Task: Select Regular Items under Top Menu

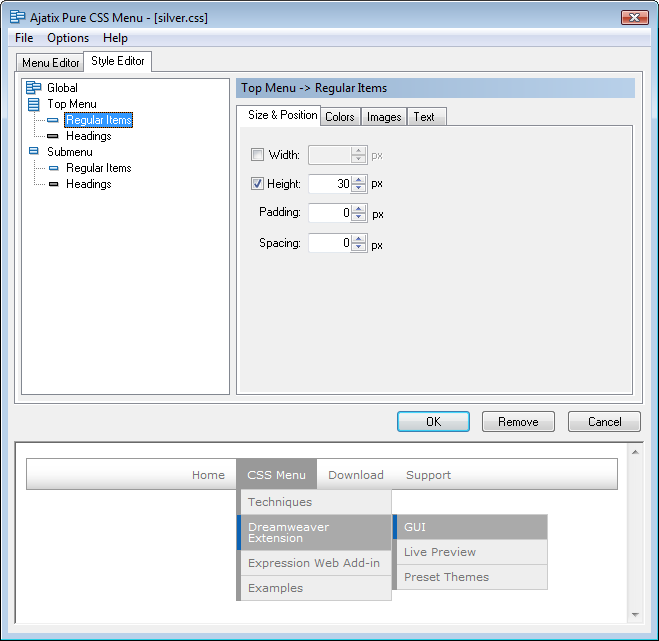Action: [x=99, y=120]
